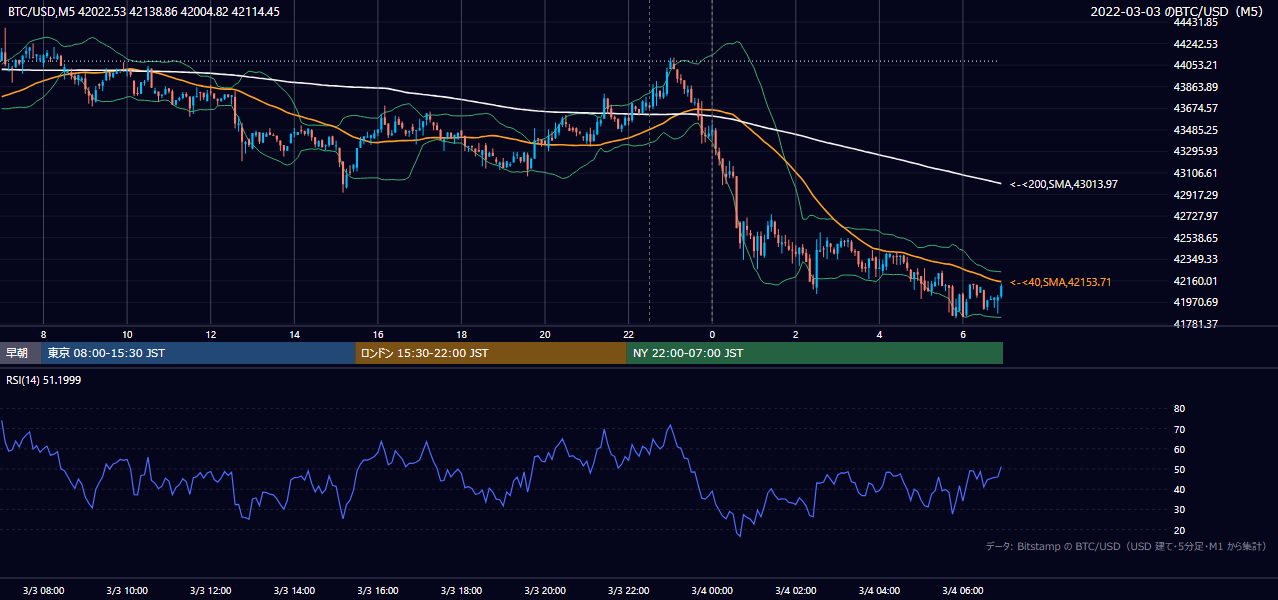Select the 43485.25 price axis label
Screen dimensions: 1278x600
[1196, 130]
